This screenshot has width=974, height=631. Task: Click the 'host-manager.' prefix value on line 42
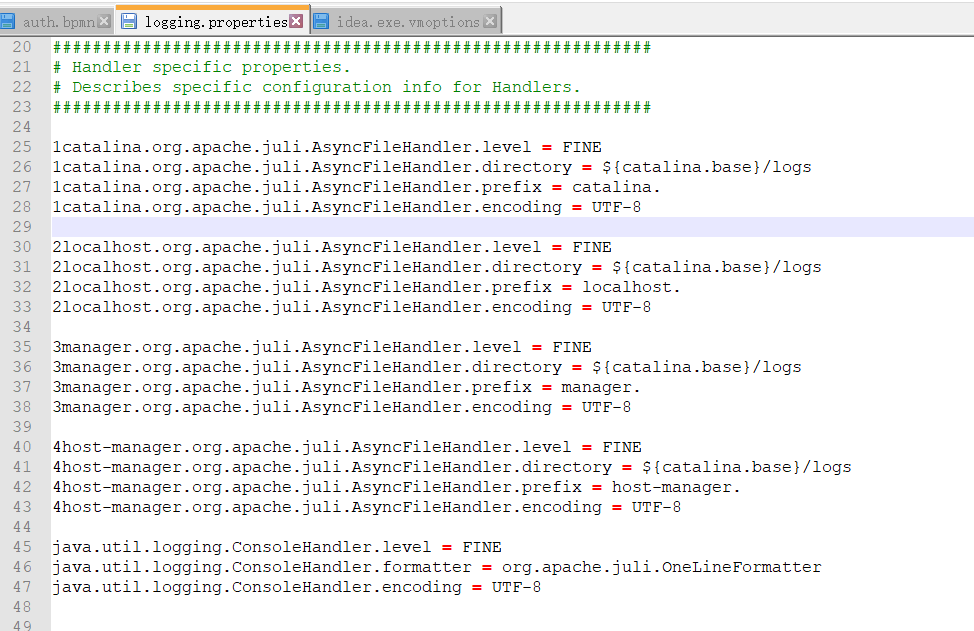tap(676, 488)
